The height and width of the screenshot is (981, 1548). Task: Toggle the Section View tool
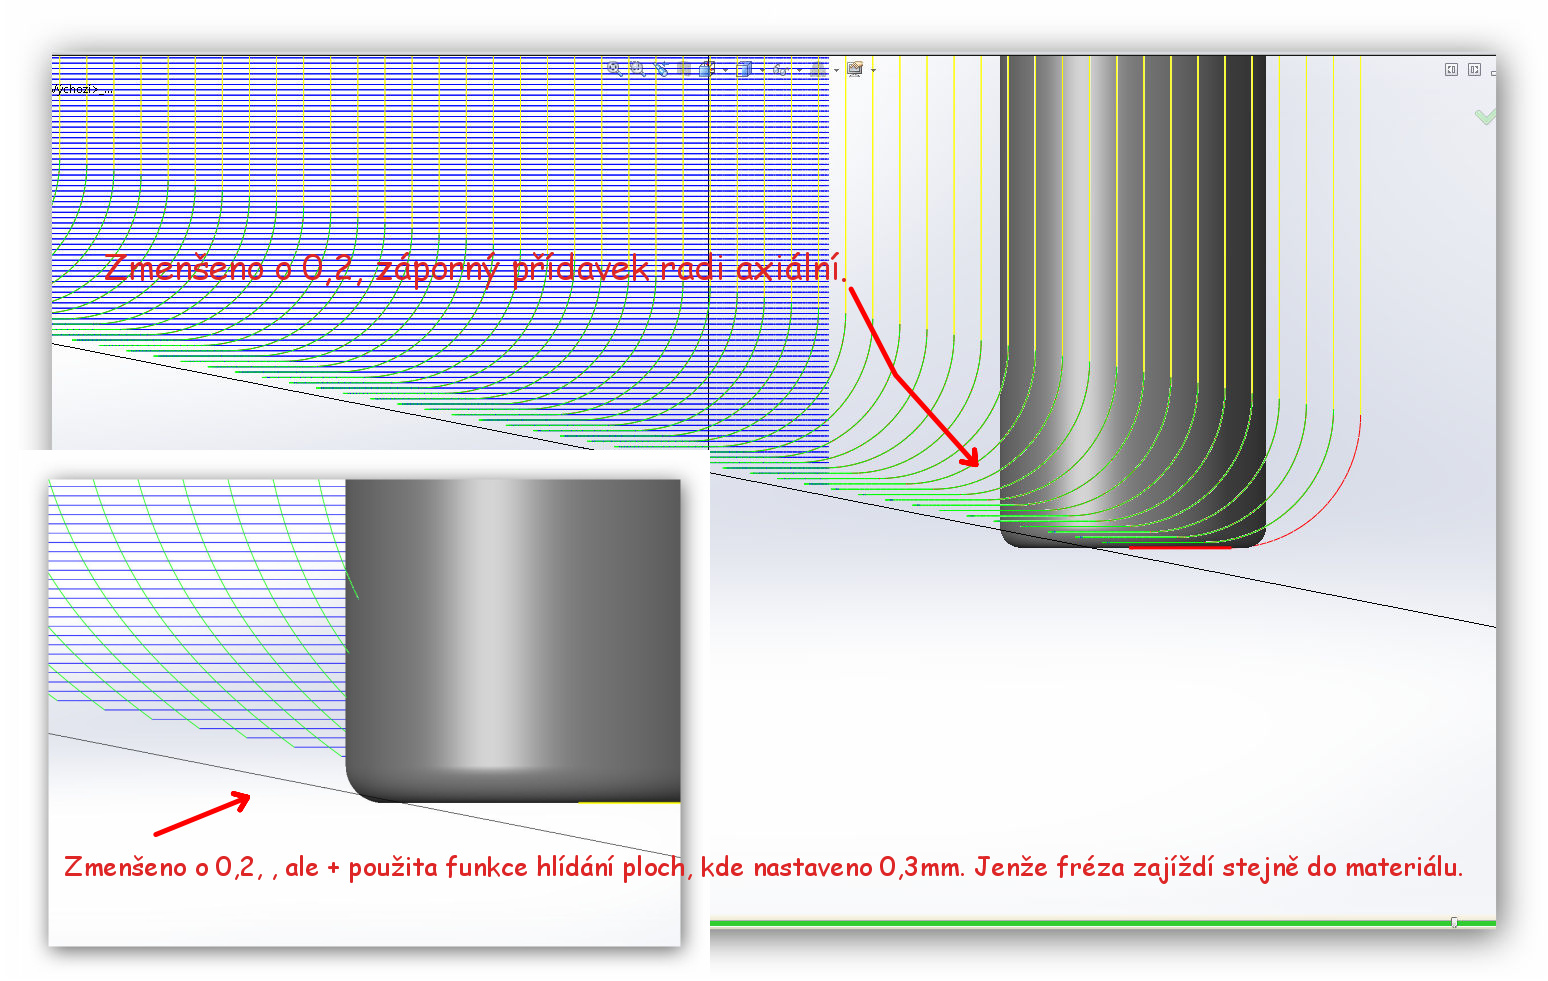(x=684, y=69)
